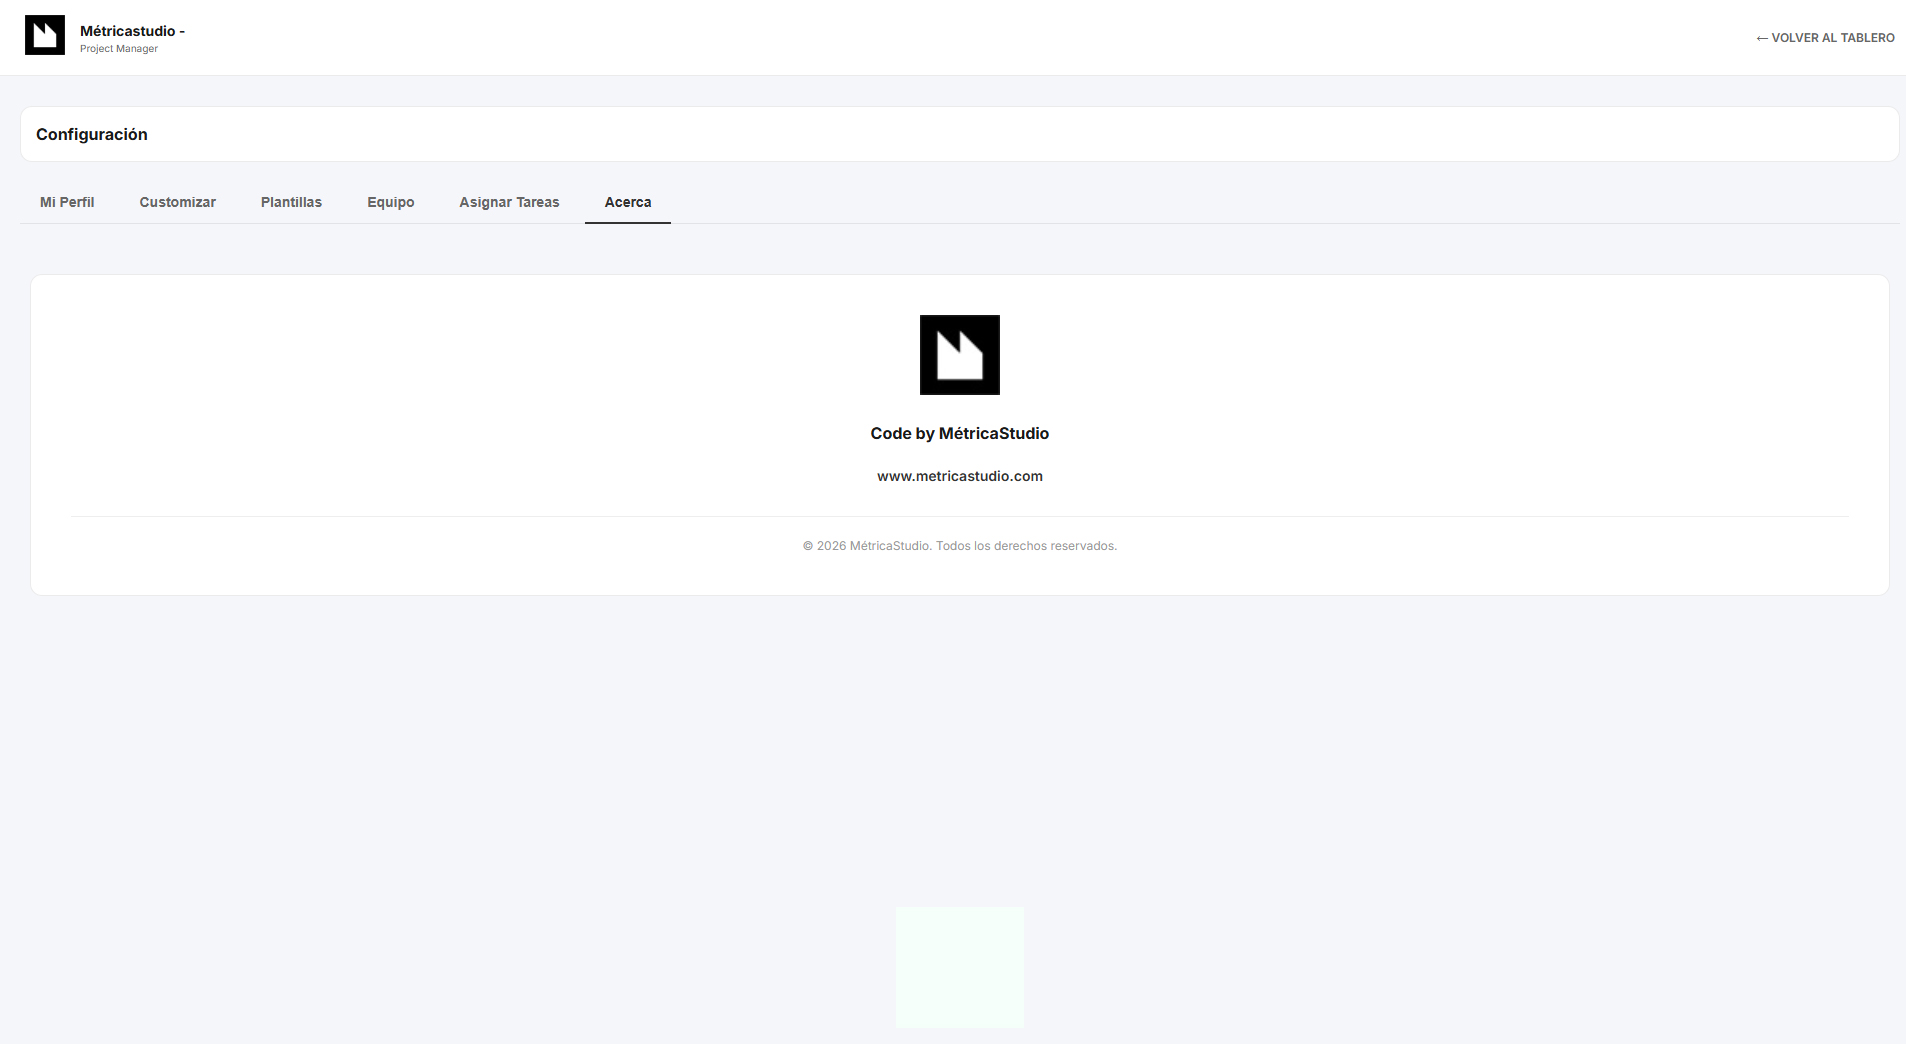Click the © symbol in the footer text
Image resolution: width=1906 pixels, height=1044 pixels.
(808, 546)
